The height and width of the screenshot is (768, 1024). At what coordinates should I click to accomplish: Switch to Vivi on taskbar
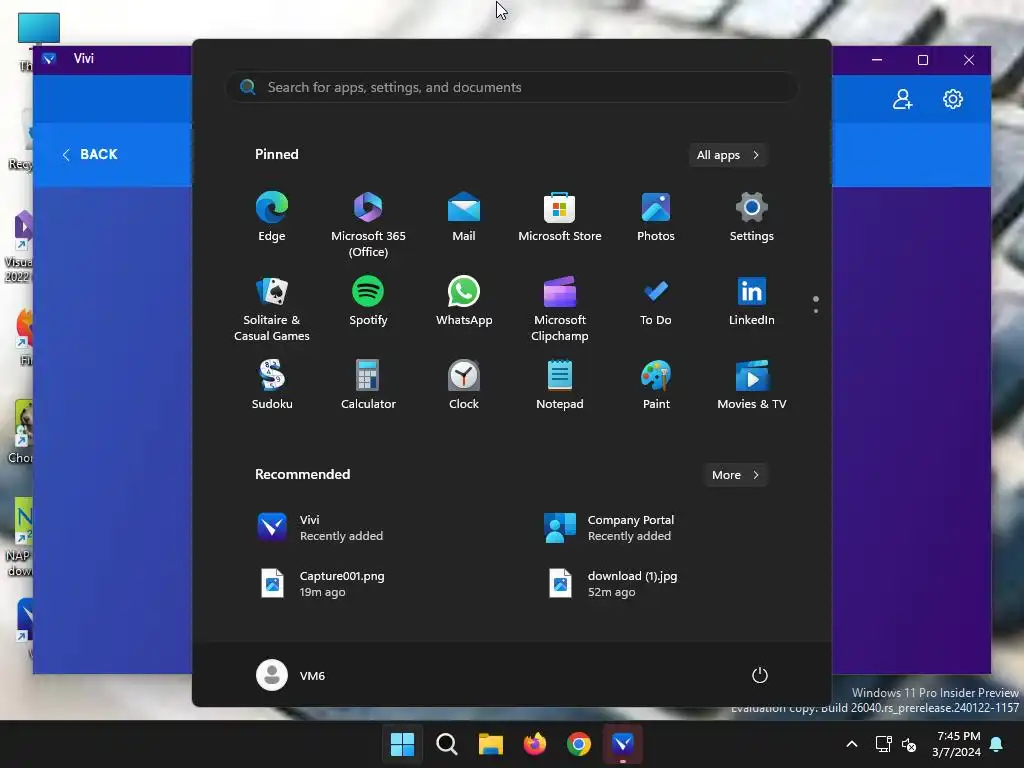623,744
